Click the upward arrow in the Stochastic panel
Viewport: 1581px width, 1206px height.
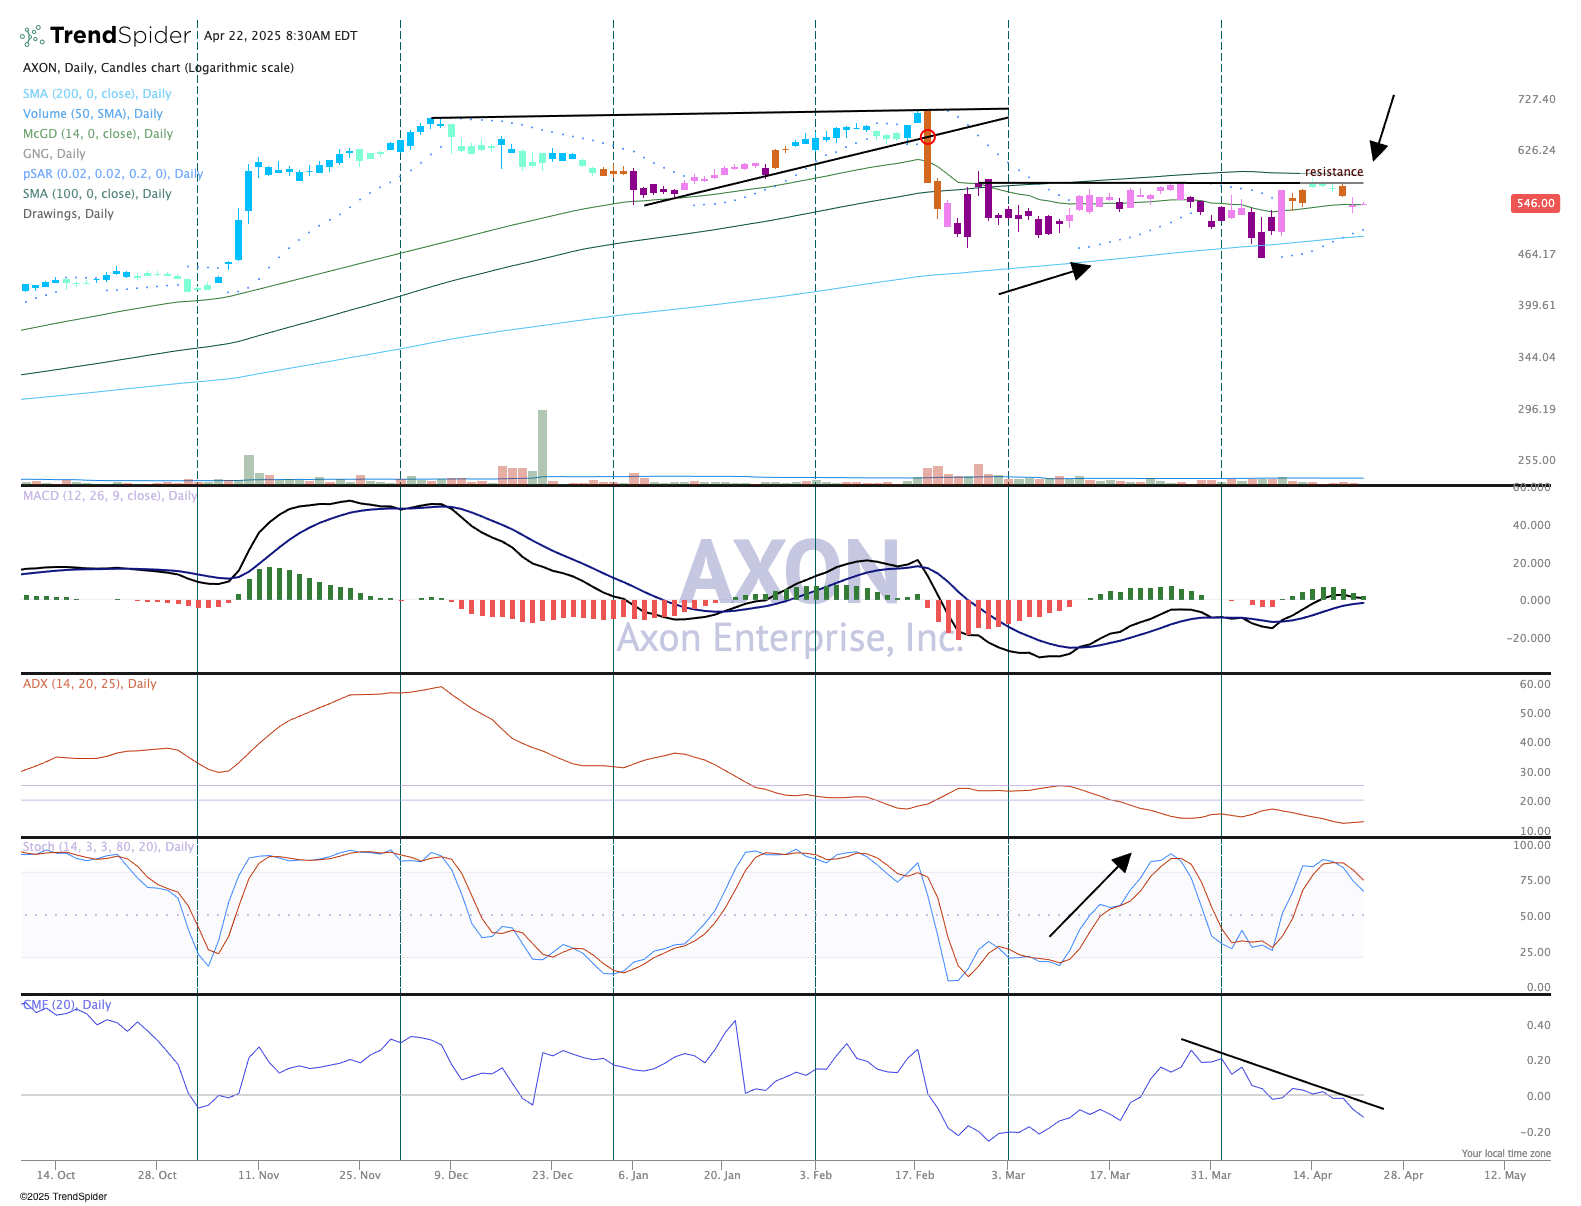click(x=1090, y=895)
